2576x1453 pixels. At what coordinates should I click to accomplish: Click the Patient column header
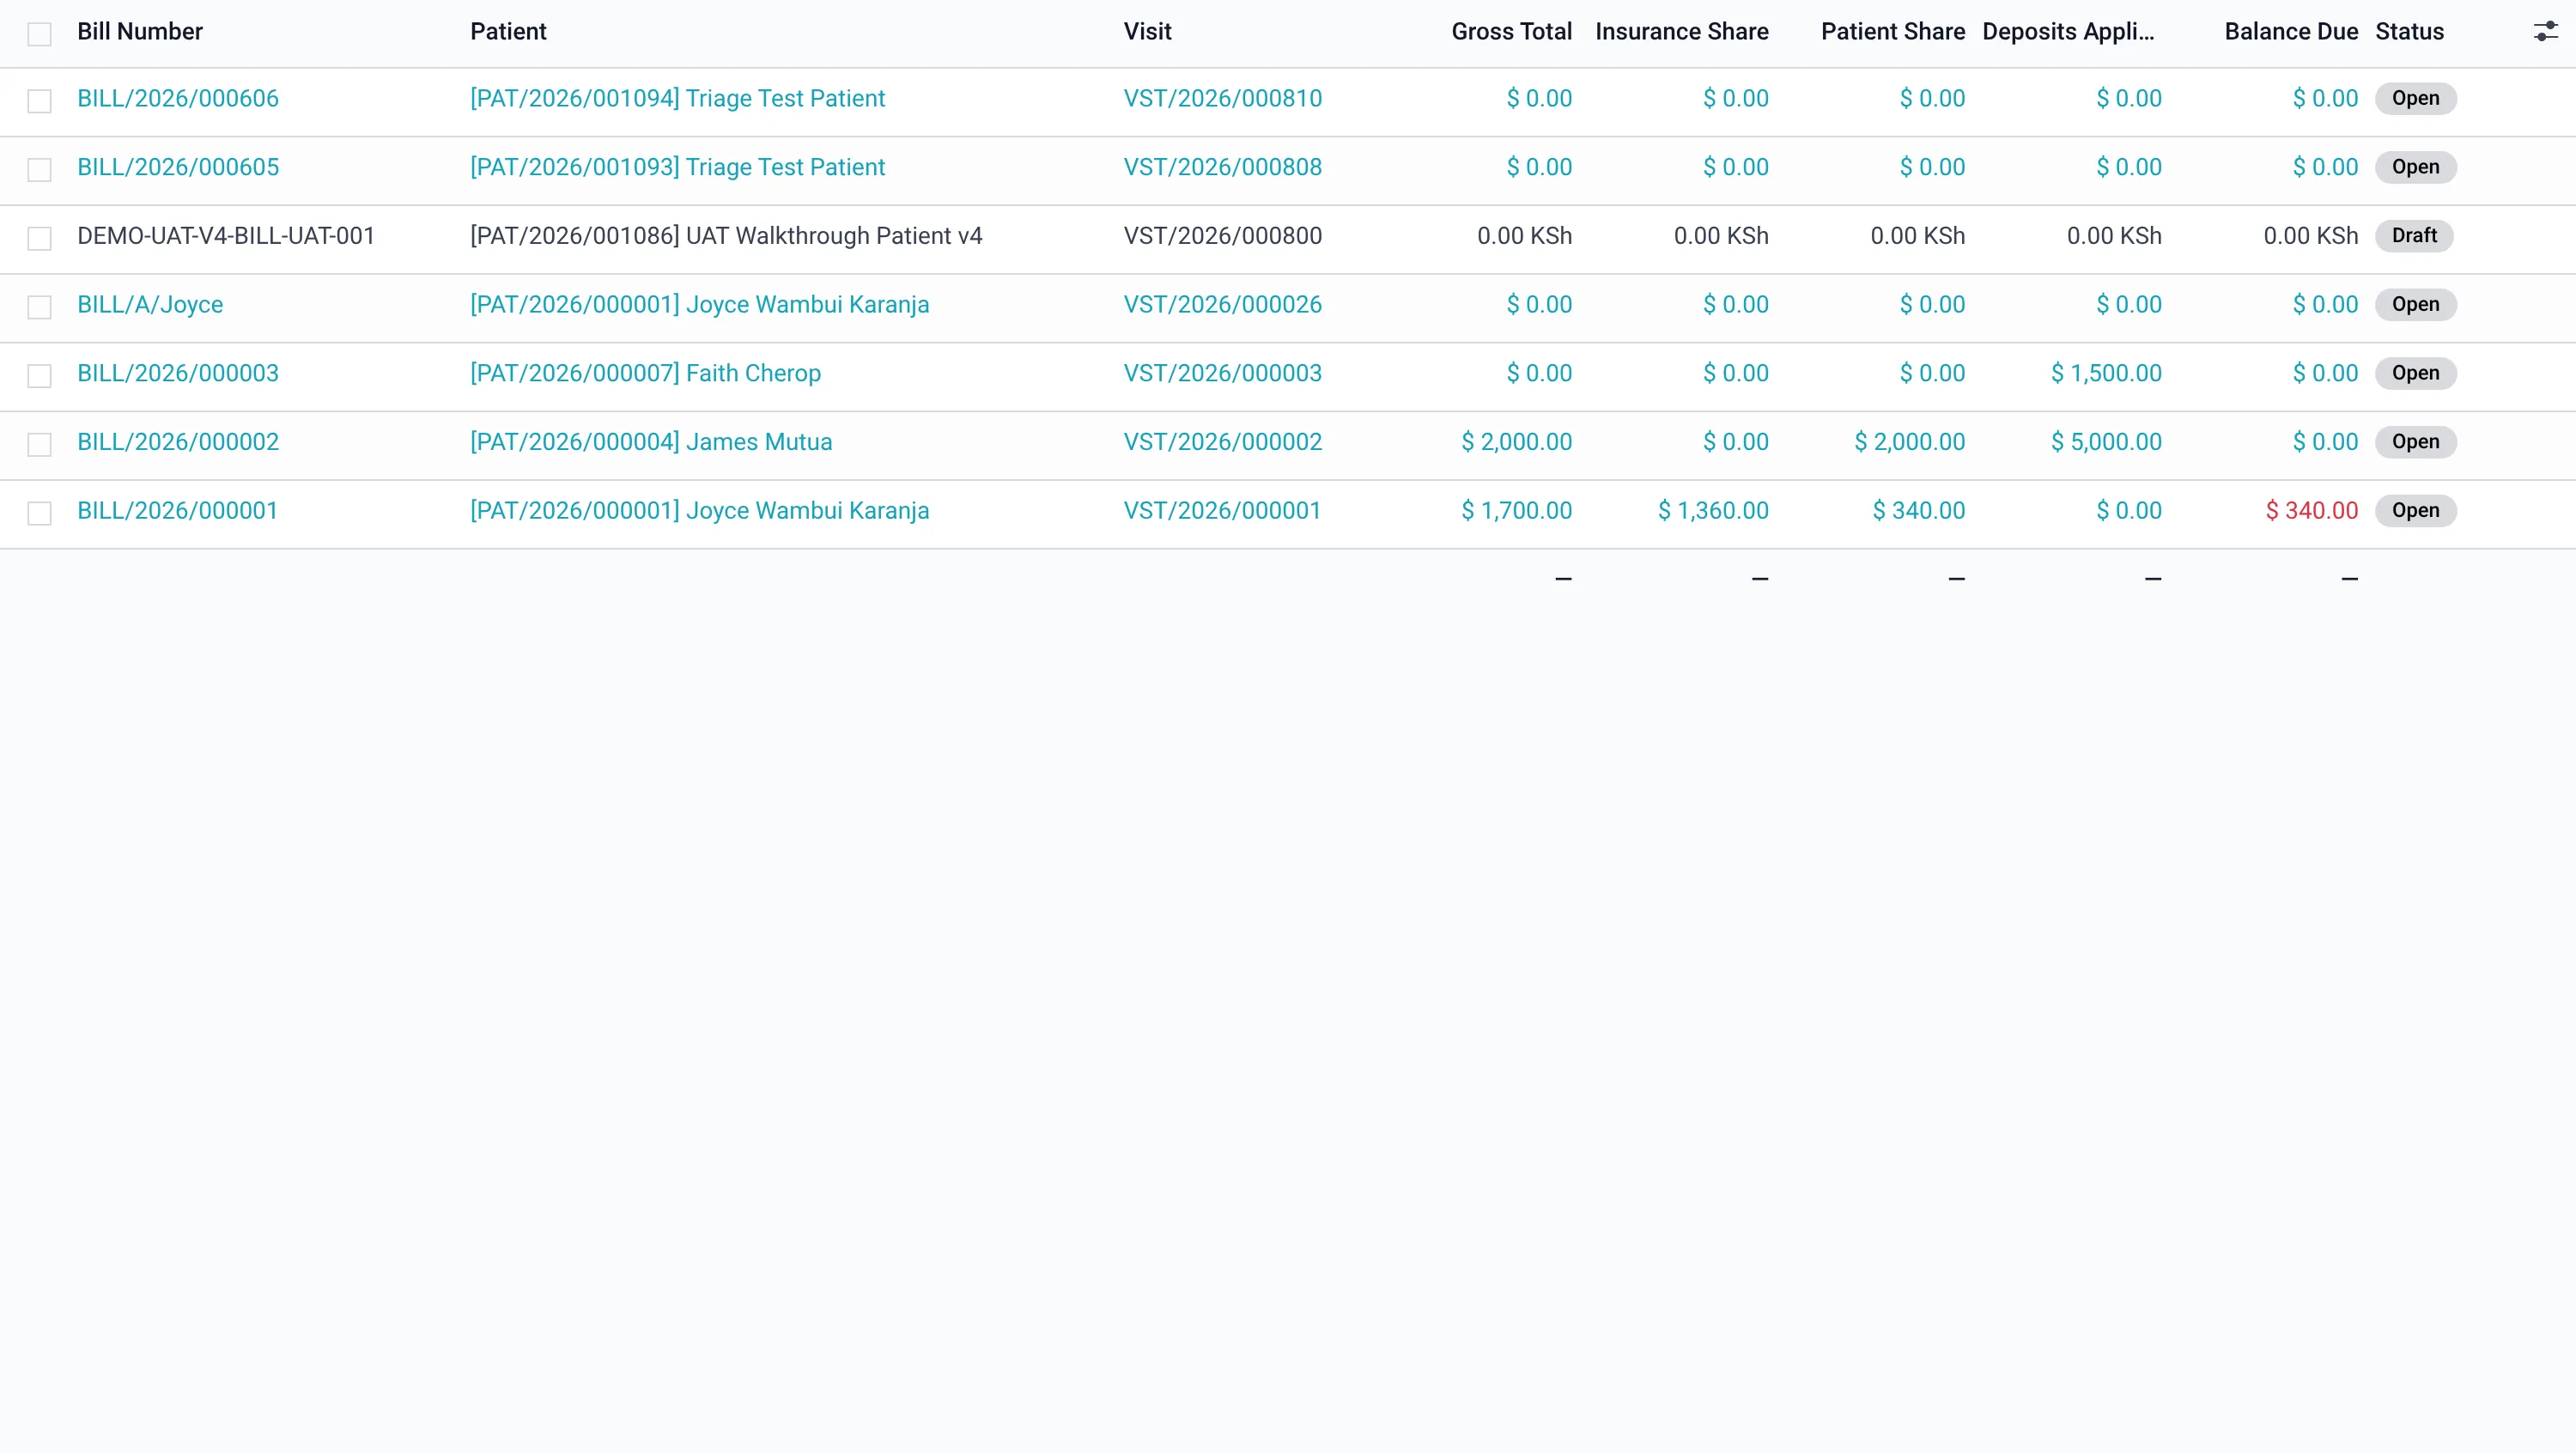tap(508, 32)
